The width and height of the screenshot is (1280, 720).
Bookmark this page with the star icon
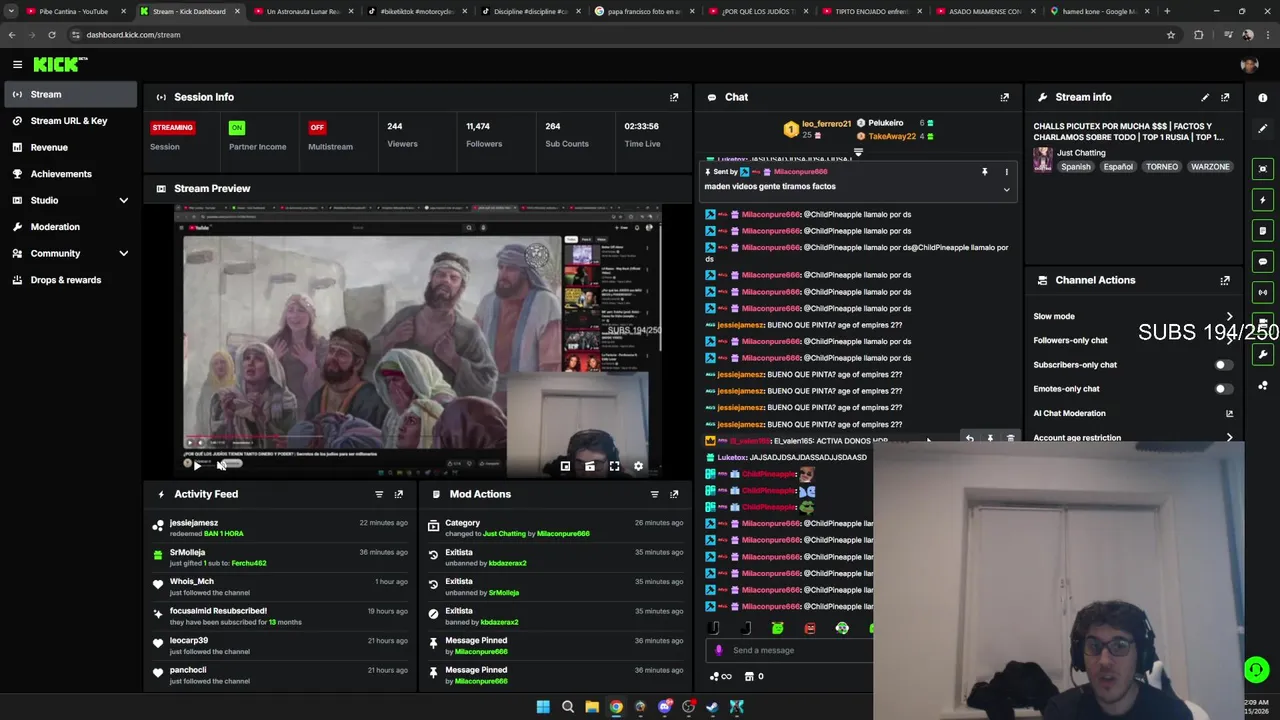click(1171, 35)
